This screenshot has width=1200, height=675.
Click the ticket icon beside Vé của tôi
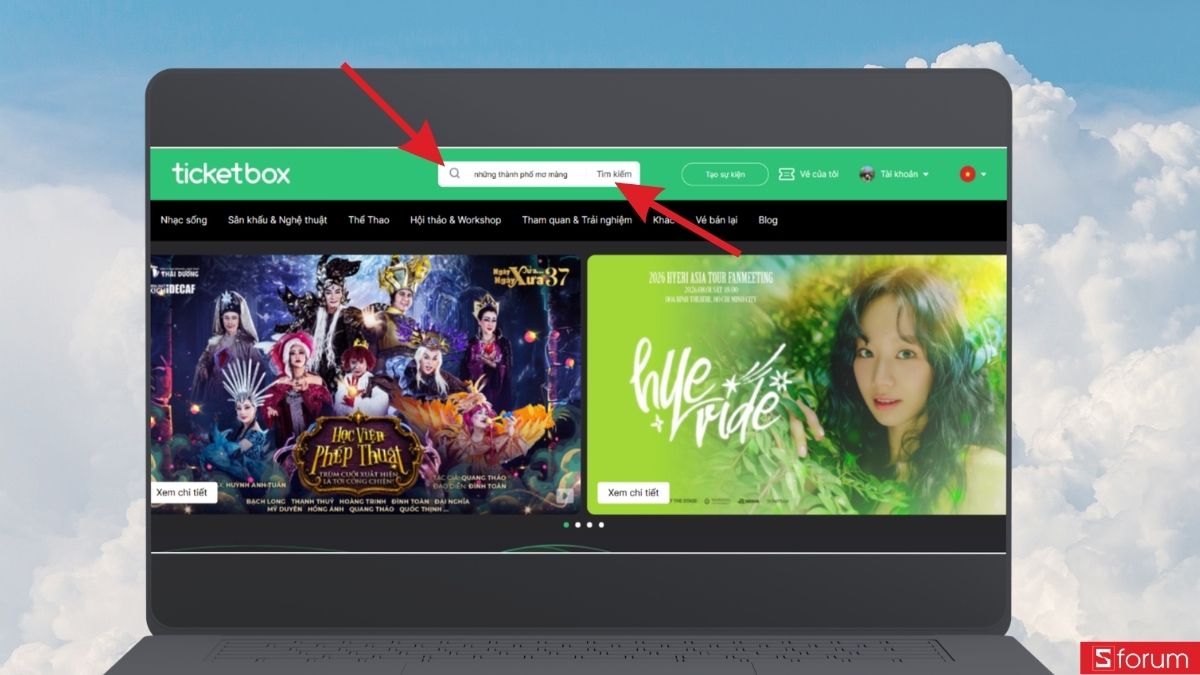[x=787, y=174]
